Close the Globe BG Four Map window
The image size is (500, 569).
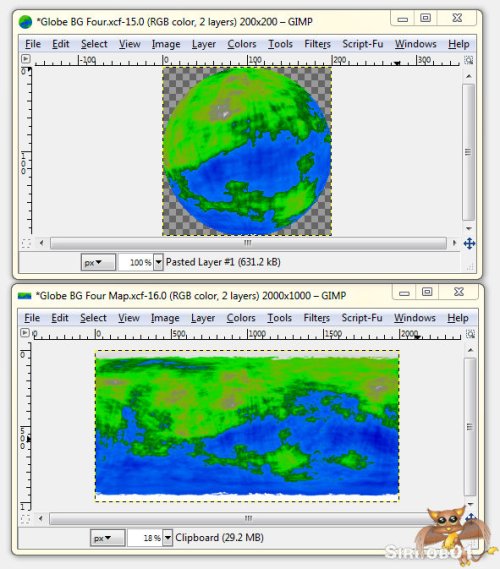click(x=459, y=292)
